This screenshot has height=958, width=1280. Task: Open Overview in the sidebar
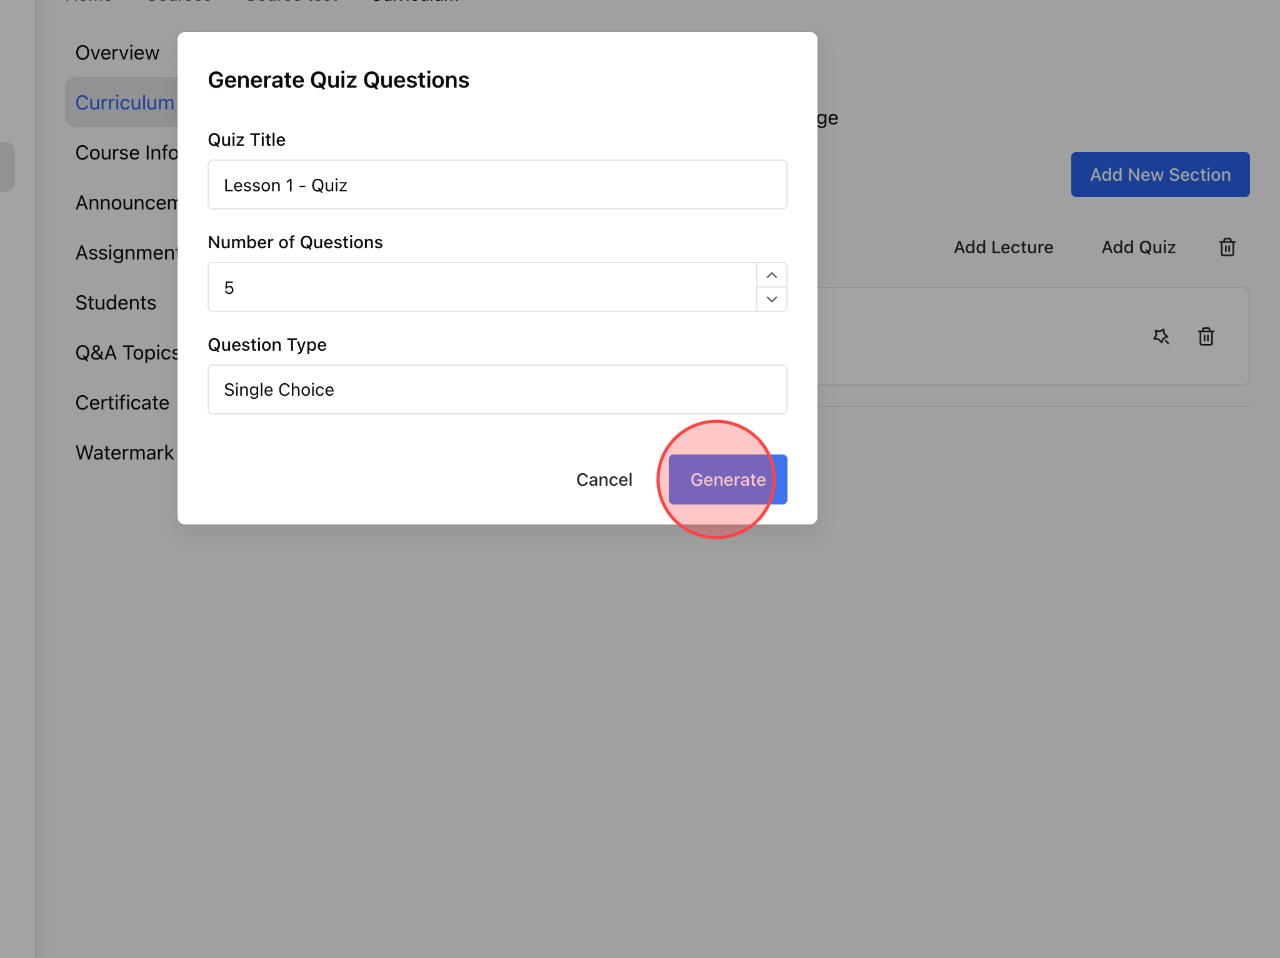click(x=117, y=53)
